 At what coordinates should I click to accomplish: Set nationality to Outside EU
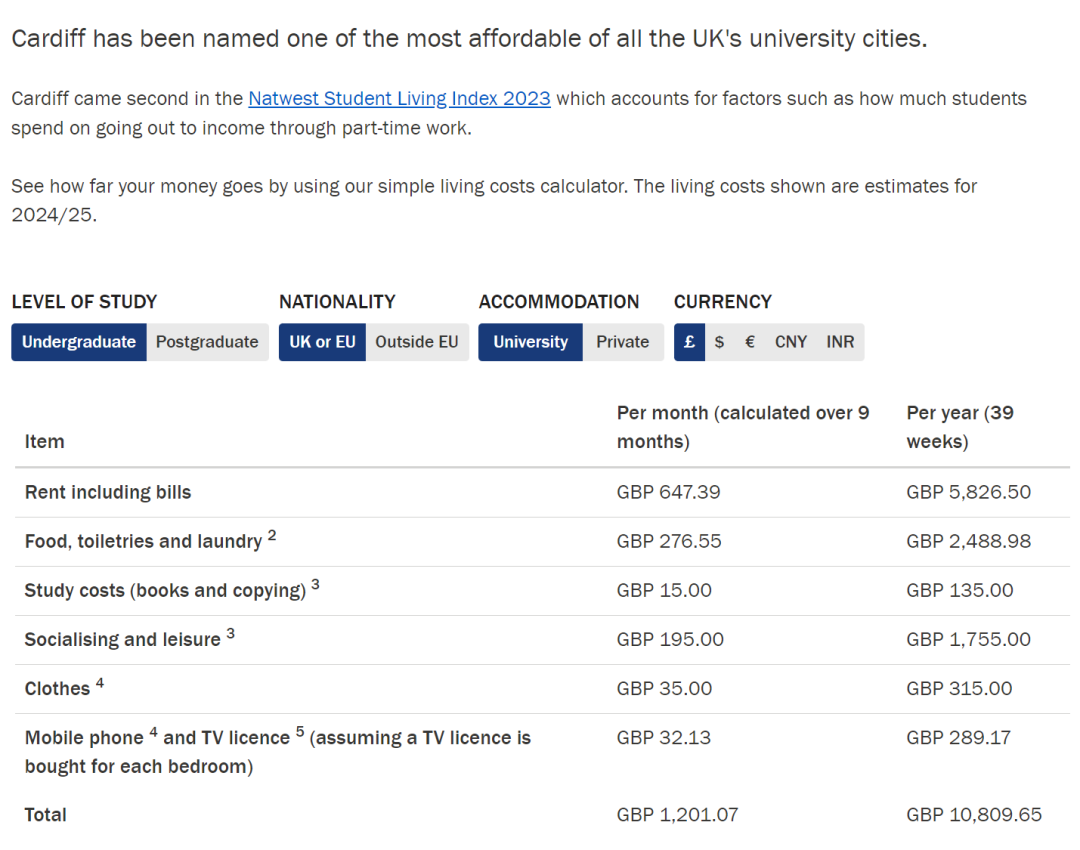(x=417, y=342)
